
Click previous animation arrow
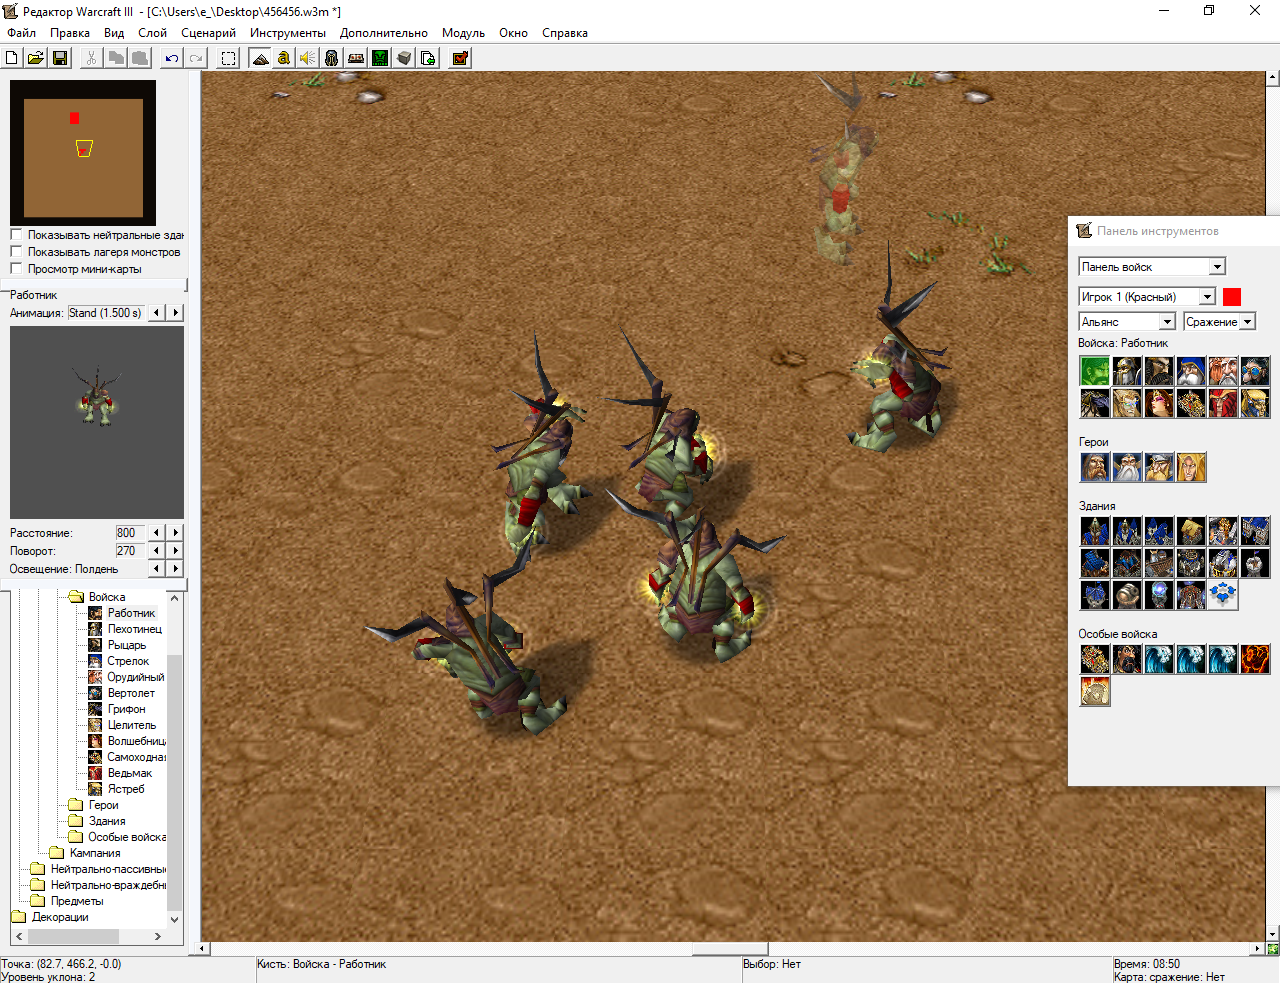click(157, 313)
